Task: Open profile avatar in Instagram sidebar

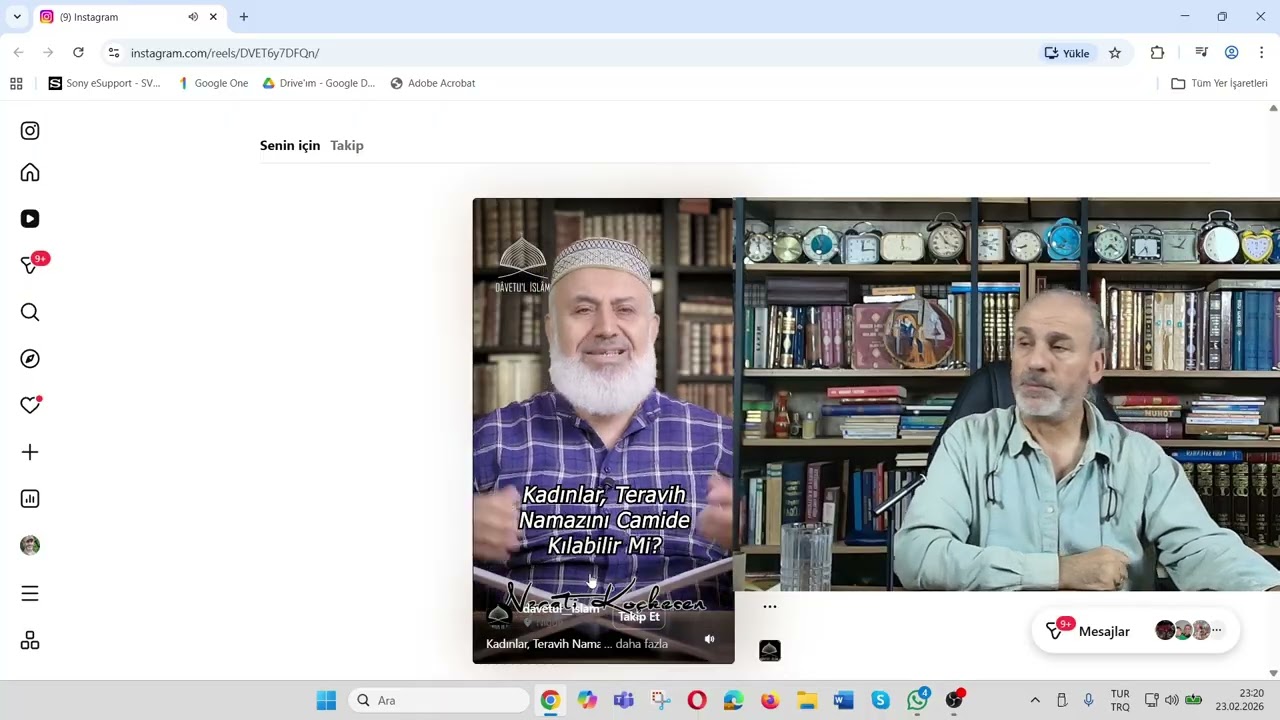Action: click(30, 545)
